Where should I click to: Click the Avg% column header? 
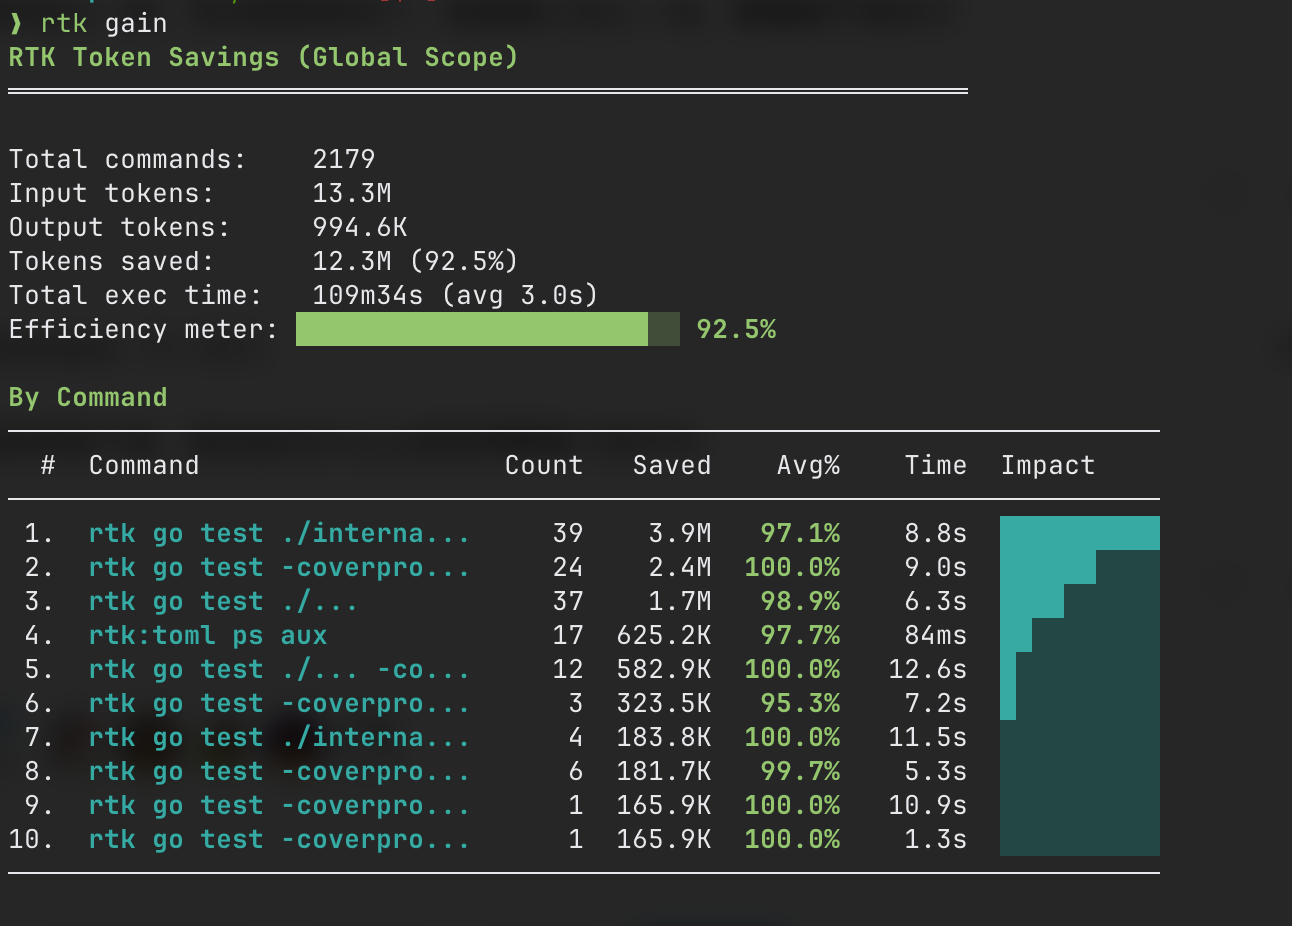[808, 465]
